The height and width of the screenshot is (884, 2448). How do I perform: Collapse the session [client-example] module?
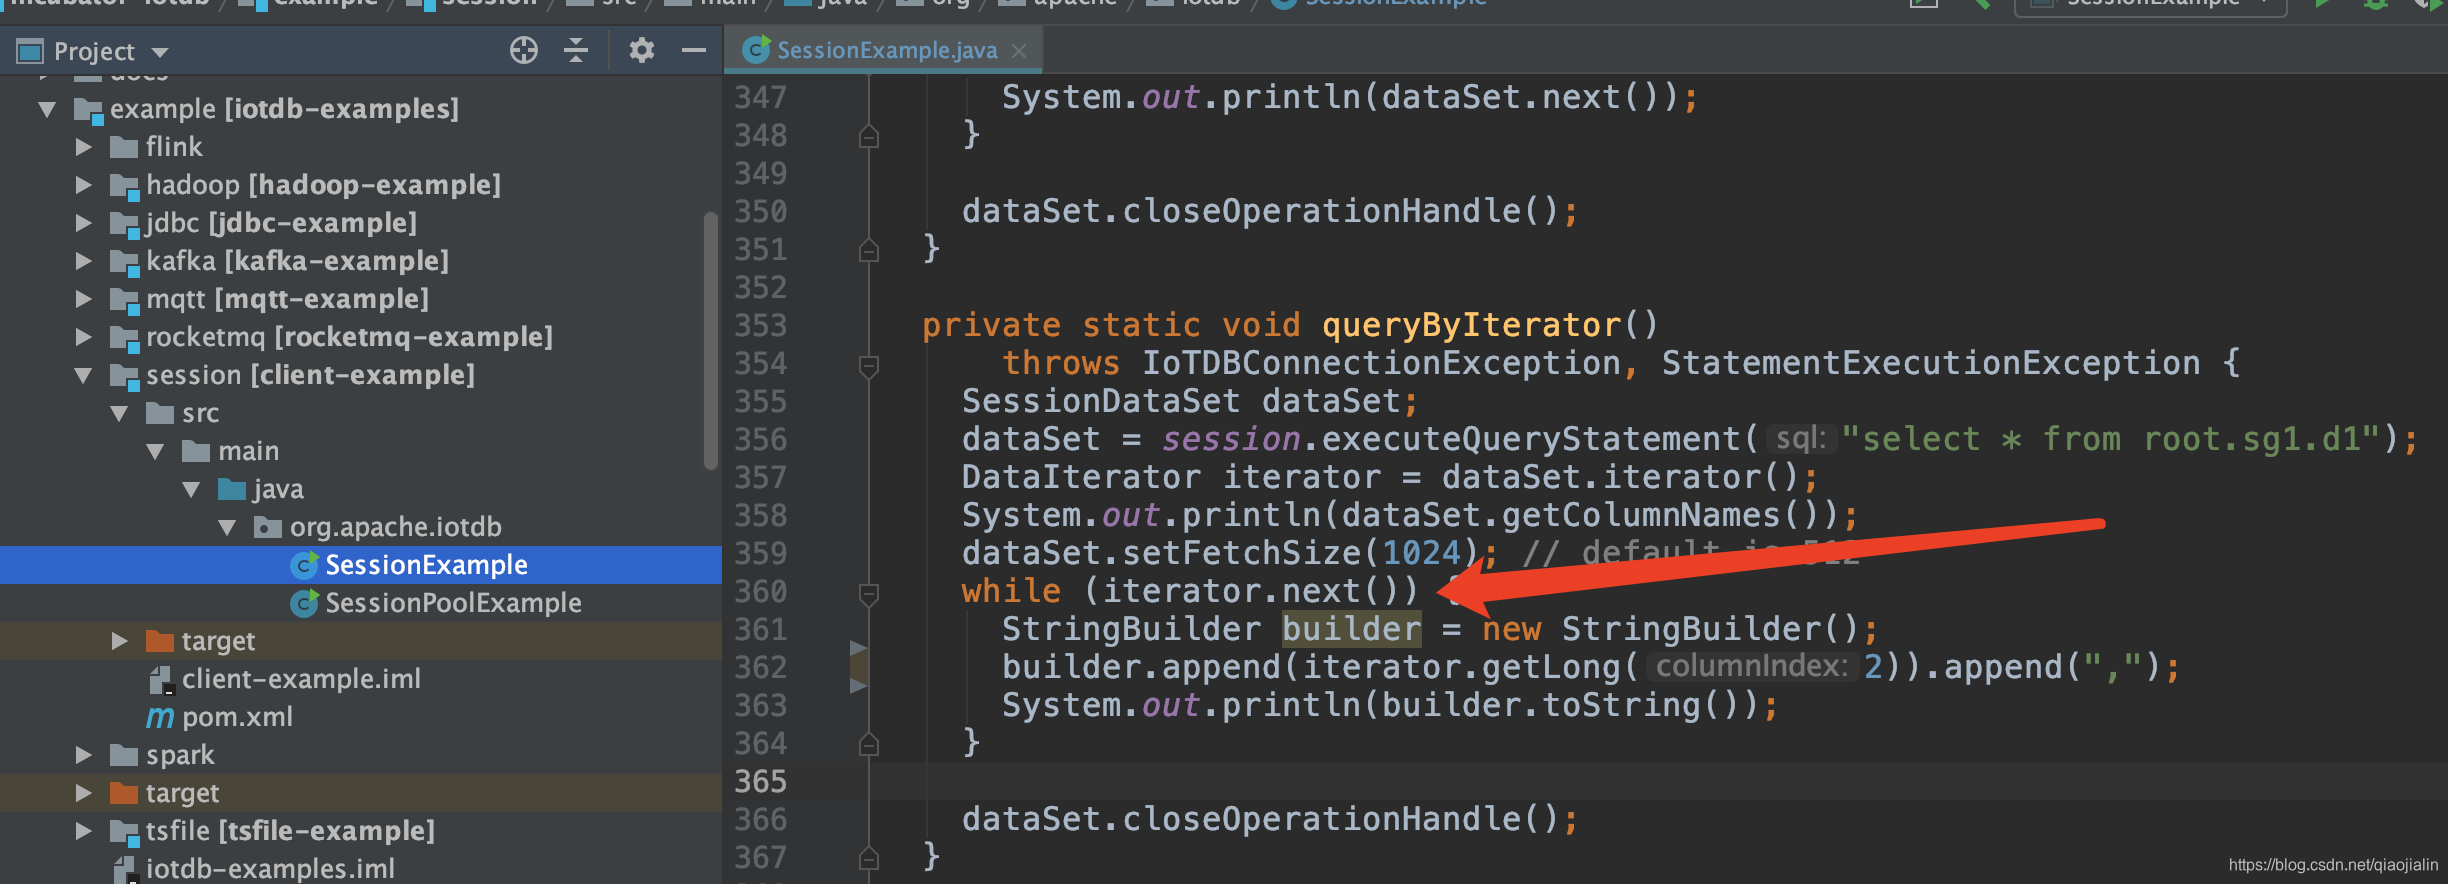pos(84,375)
